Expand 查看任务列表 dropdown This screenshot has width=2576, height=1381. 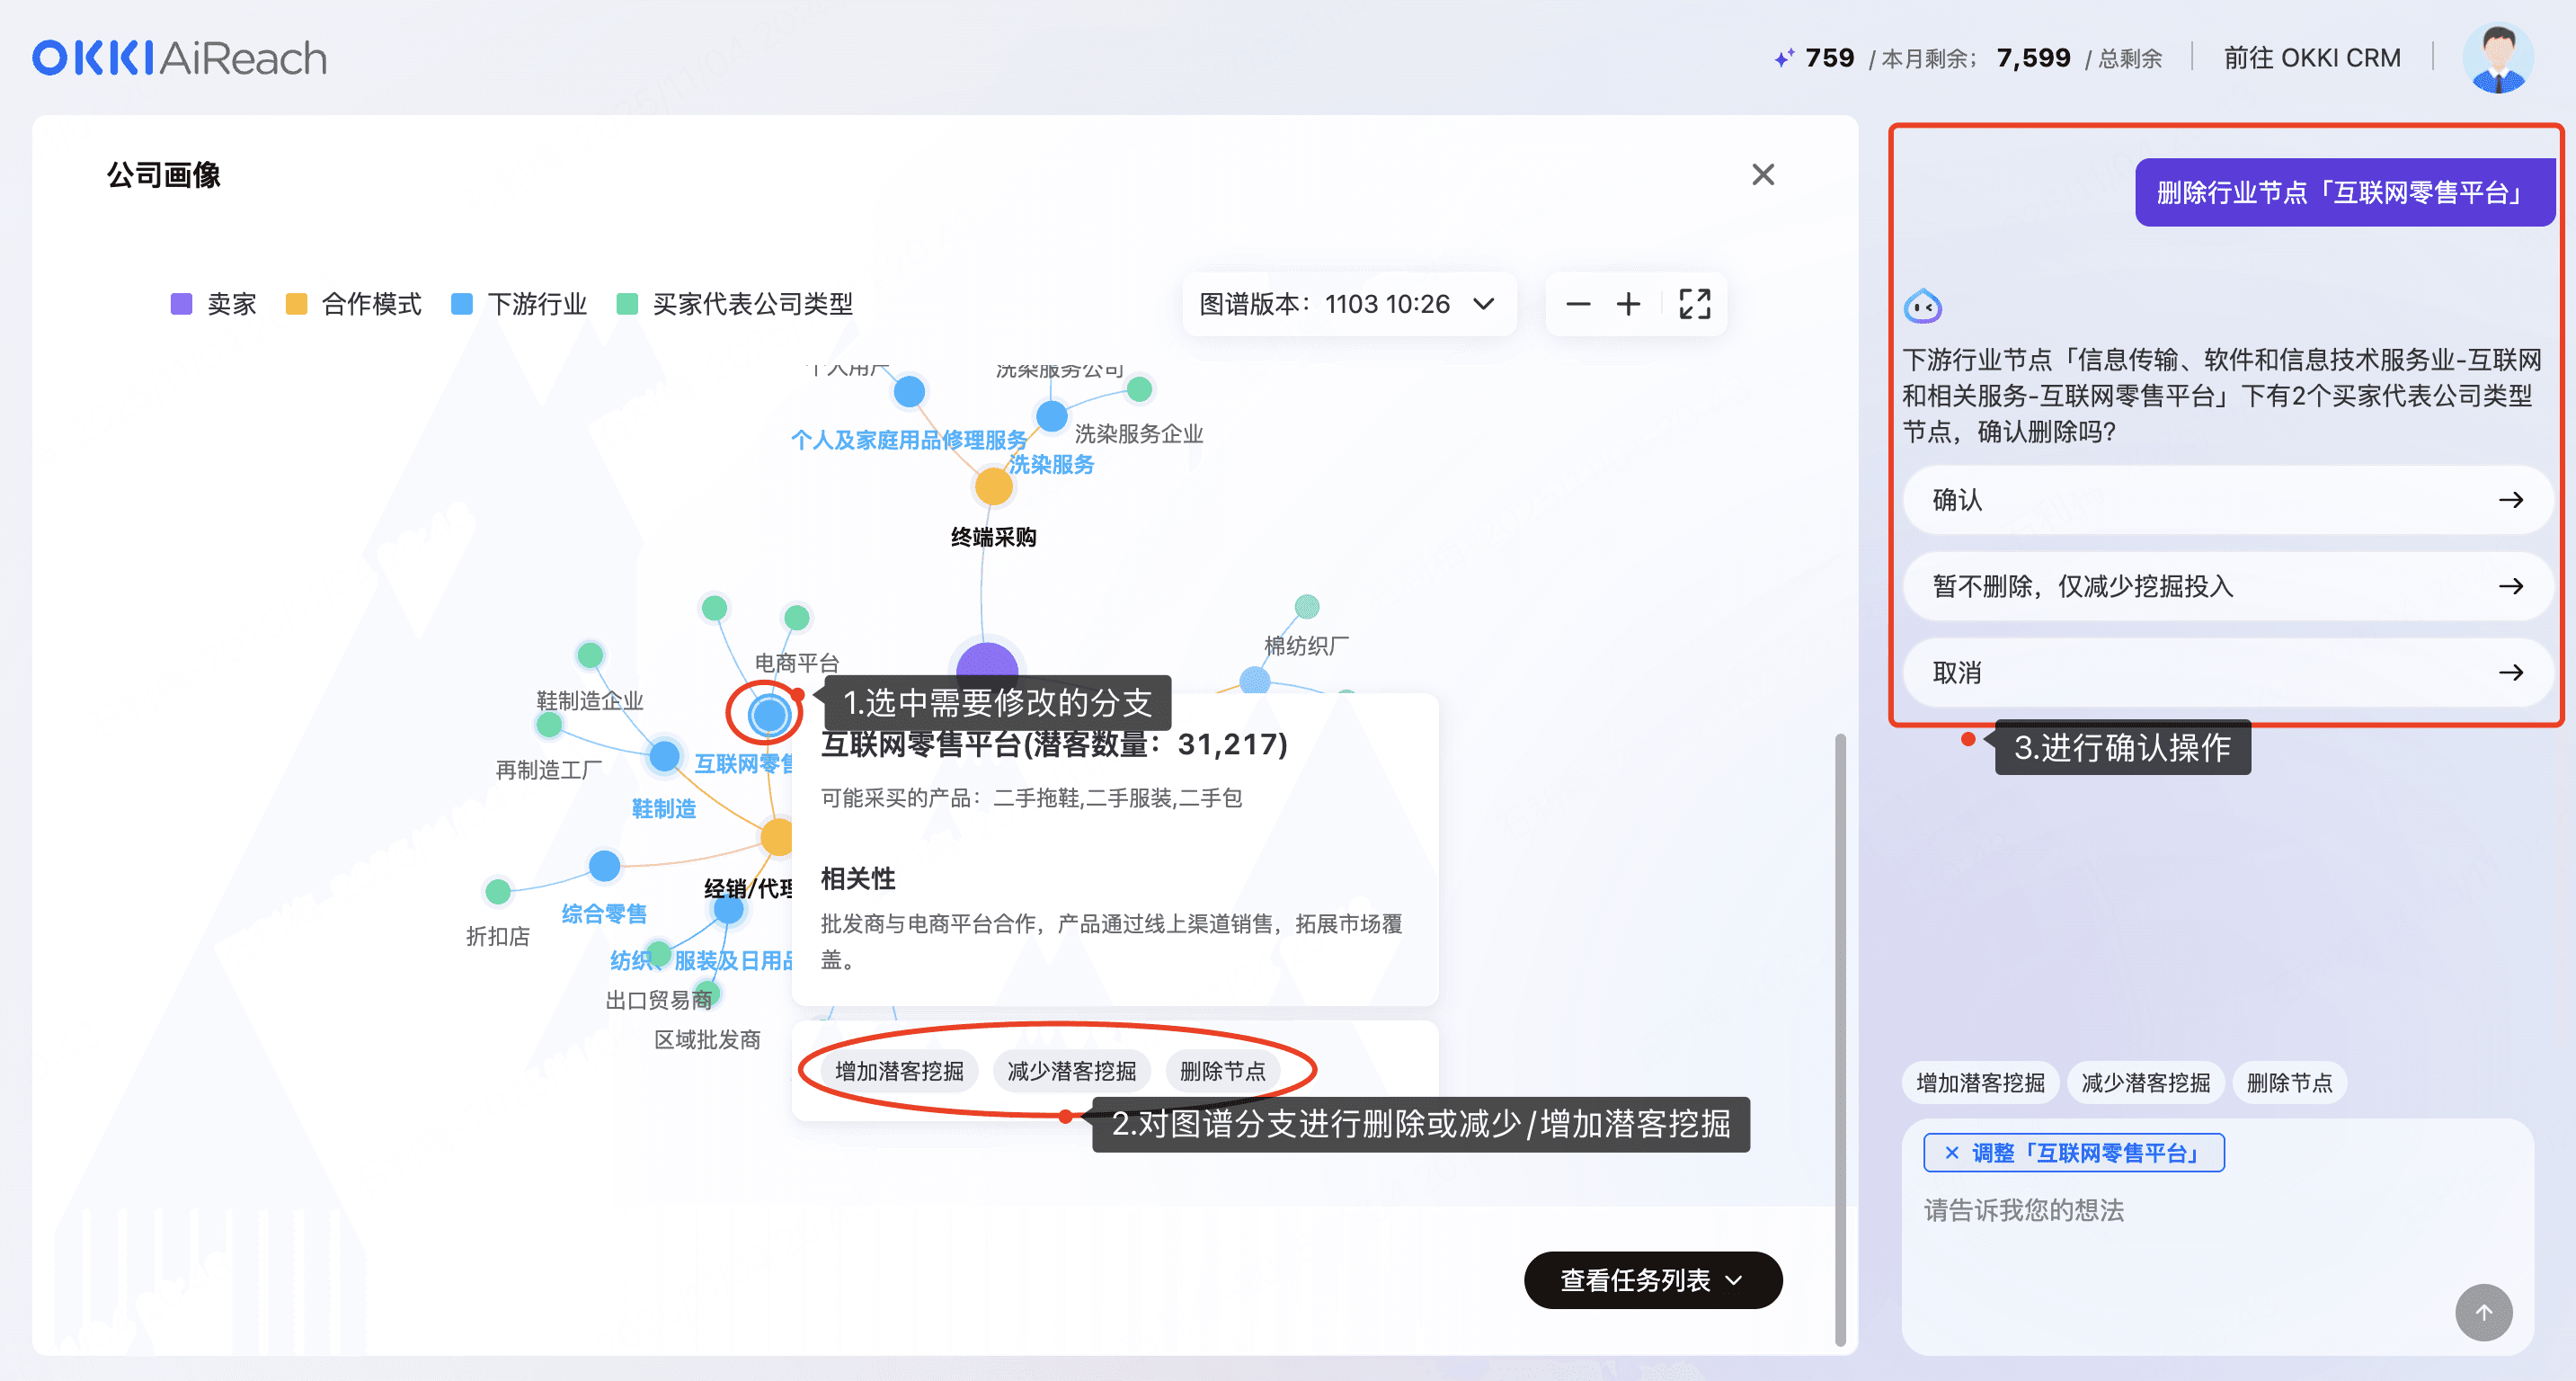click(1652, 1280)
